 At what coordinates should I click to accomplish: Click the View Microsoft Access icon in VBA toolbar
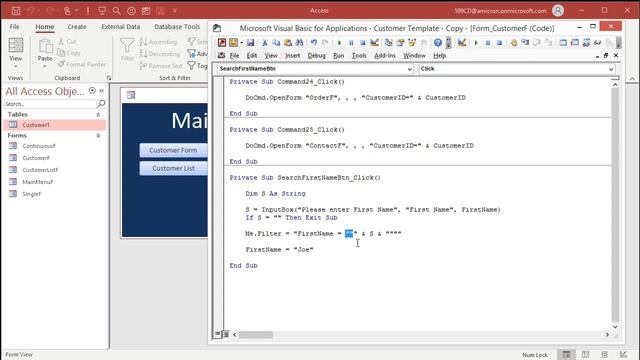click(222, 42)
